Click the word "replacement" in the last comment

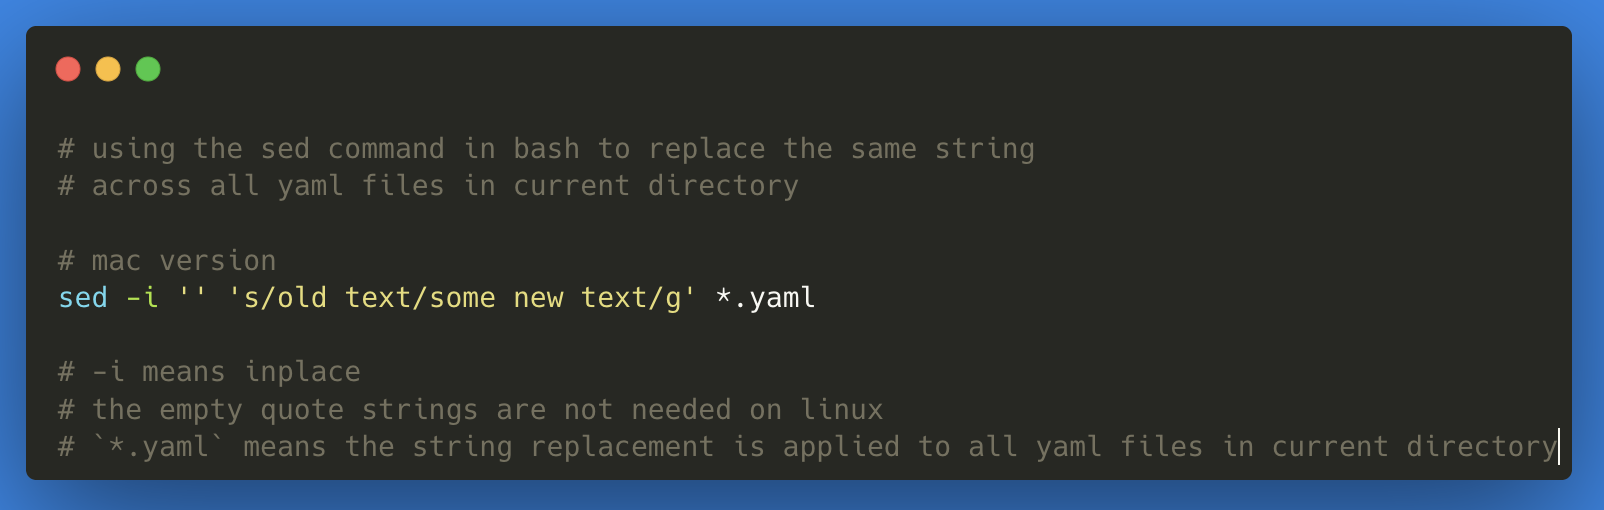coord(622,447)
